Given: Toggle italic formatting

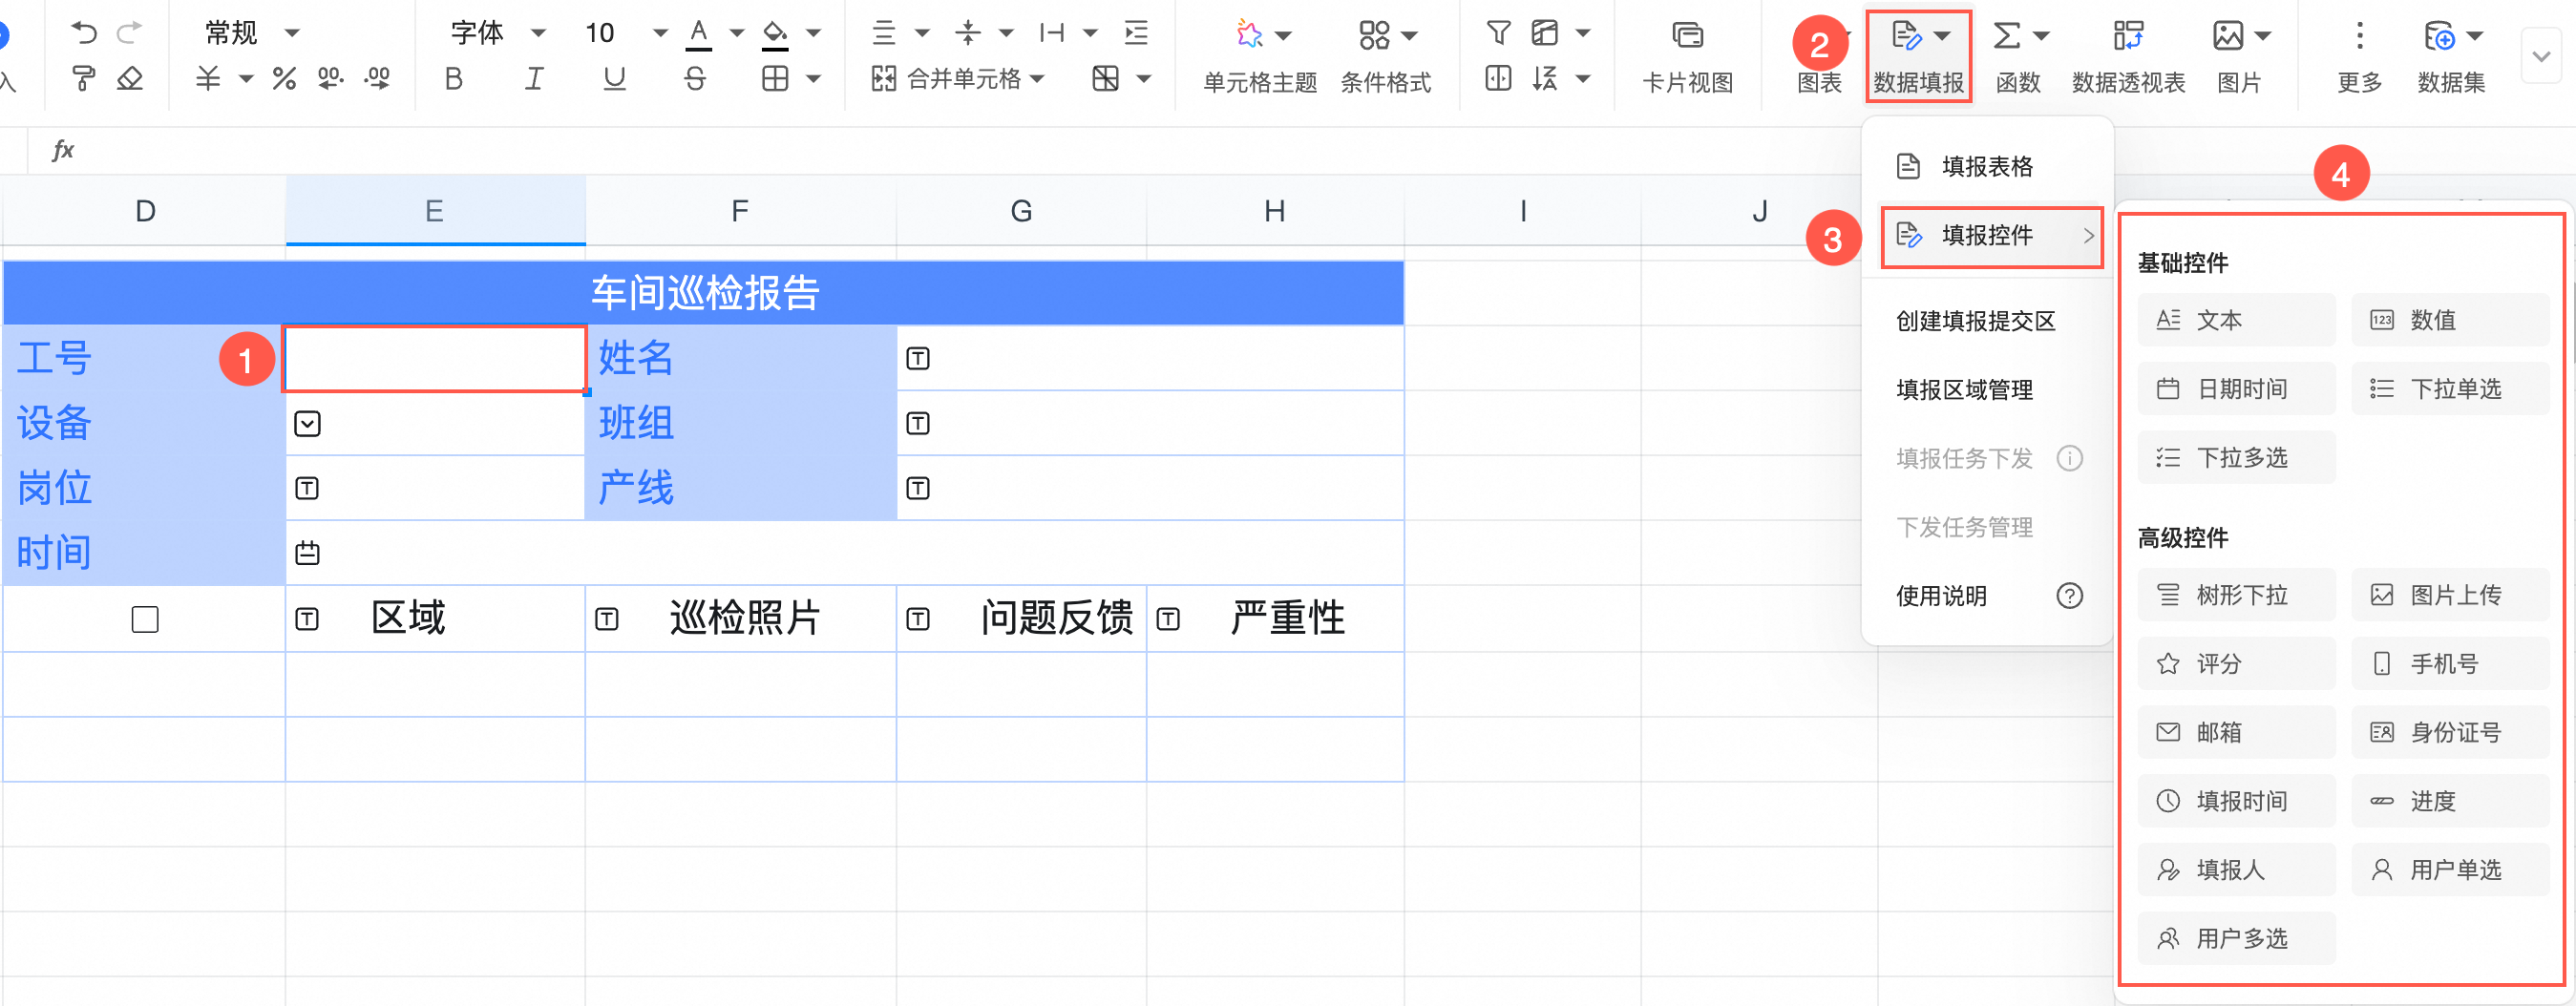Looking at the screenshot, I should (535, 78).
